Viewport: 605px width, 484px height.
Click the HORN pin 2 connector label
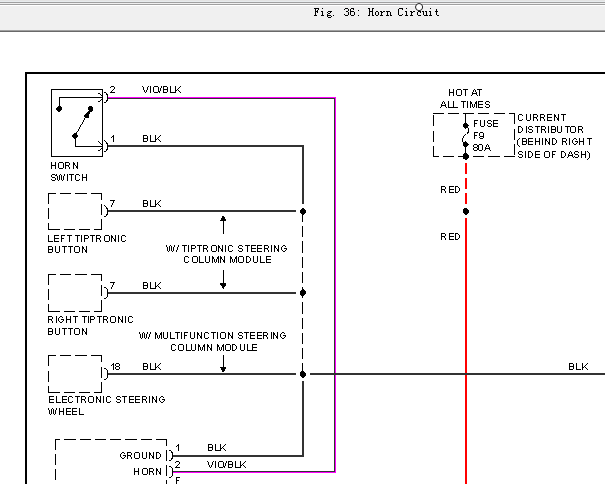tap(147, 472)
